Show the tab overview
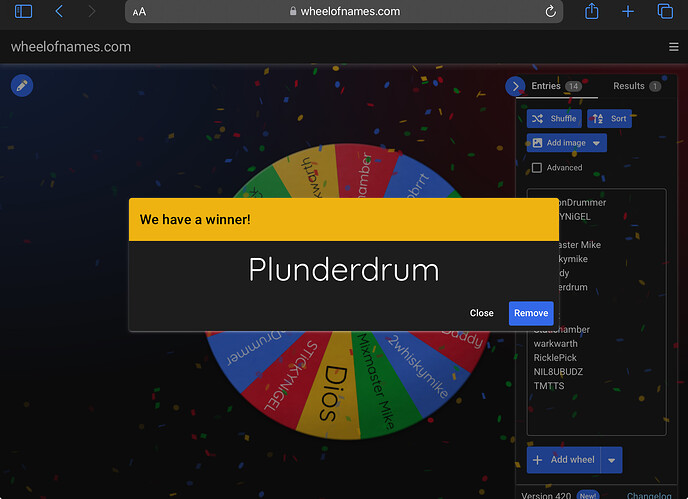688x499 pixels. click(x=665, y=11)
